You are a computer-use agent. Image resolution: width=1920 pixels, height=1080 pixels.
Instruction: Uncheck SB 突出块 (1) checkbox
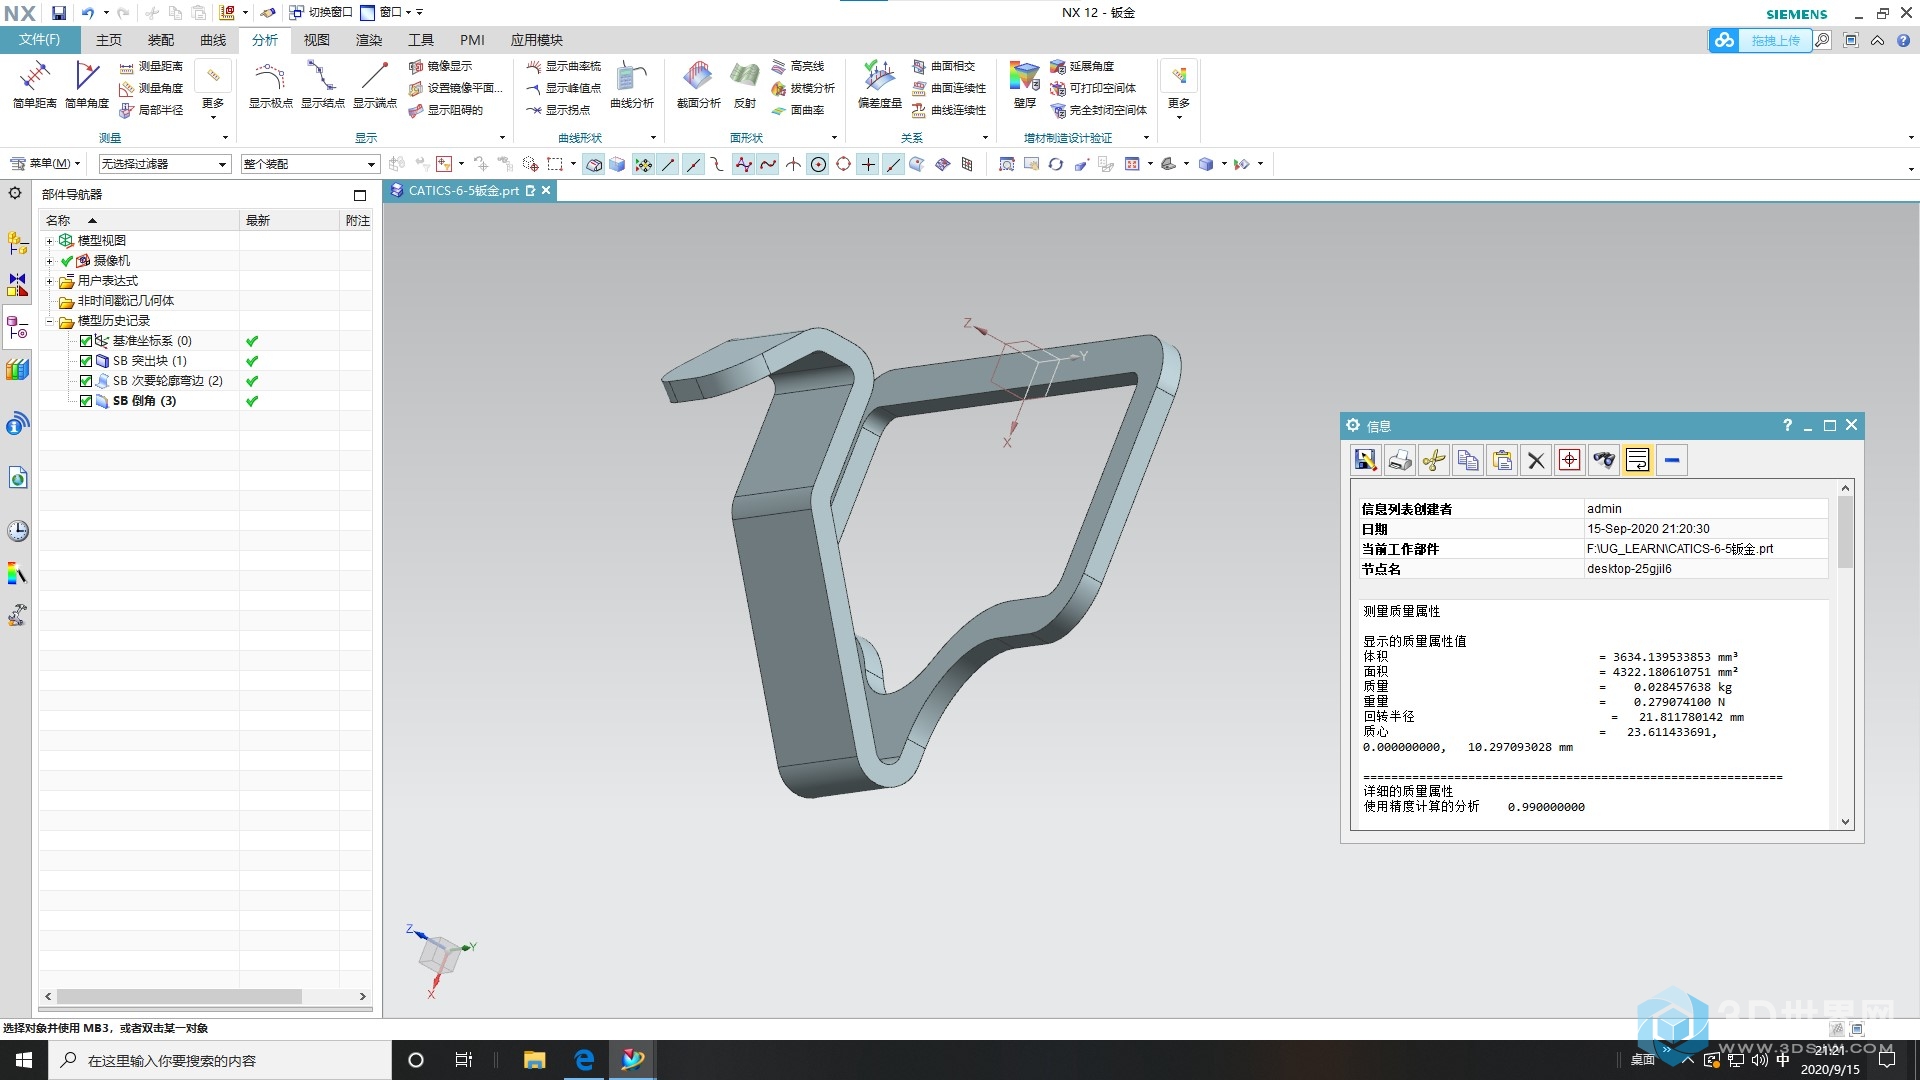click(86, 361)
